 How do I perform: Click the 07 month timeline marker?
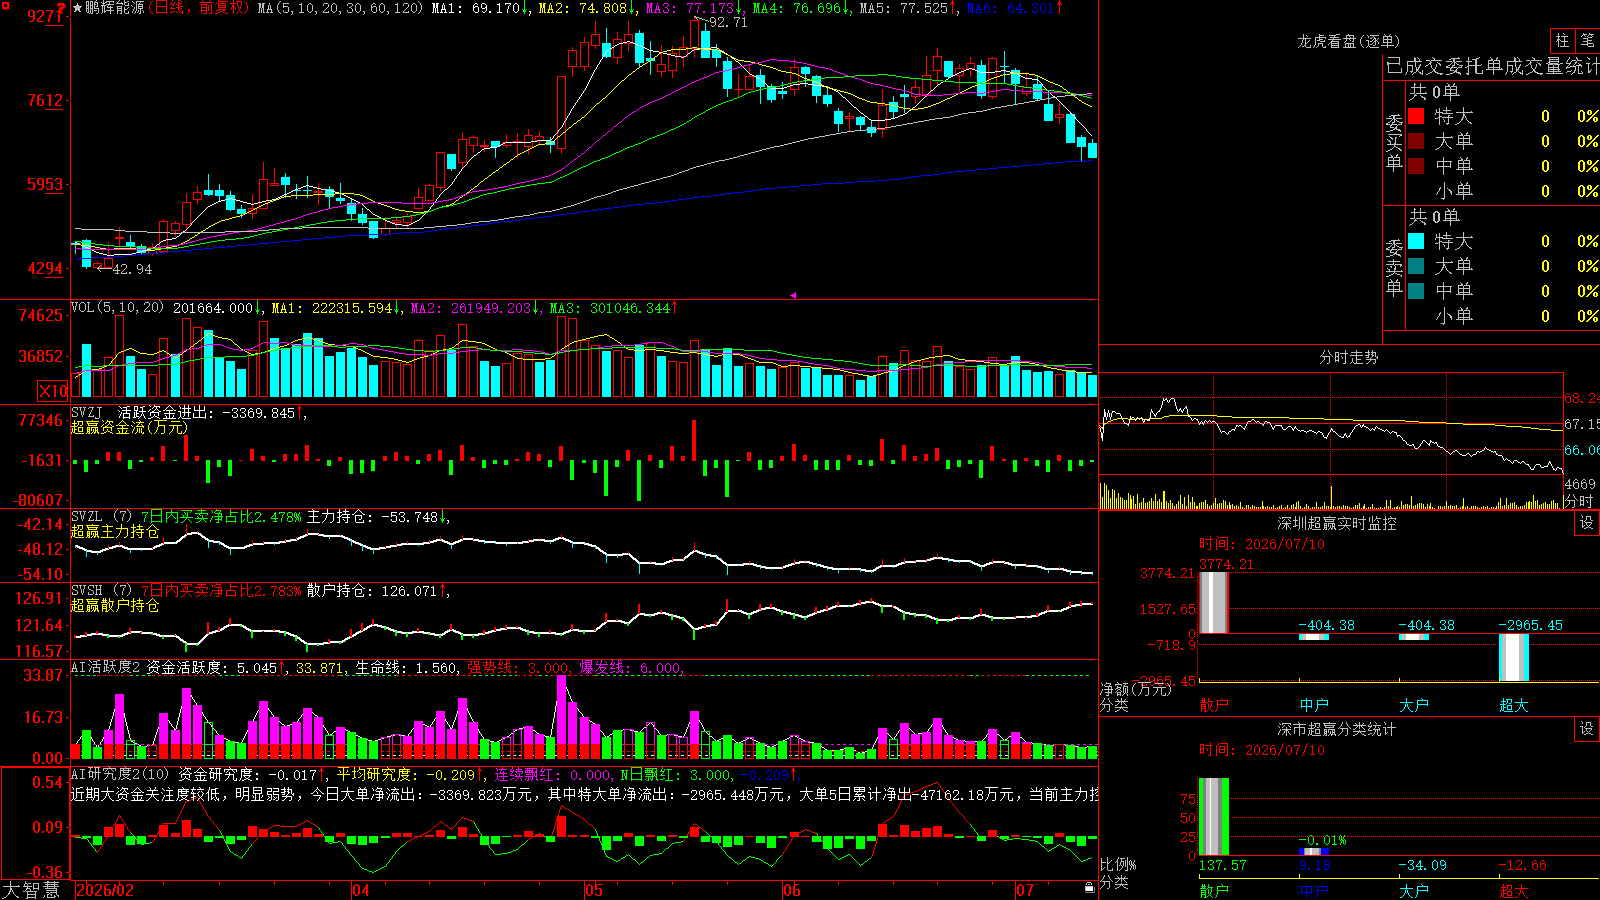(x=1025, y=890)
